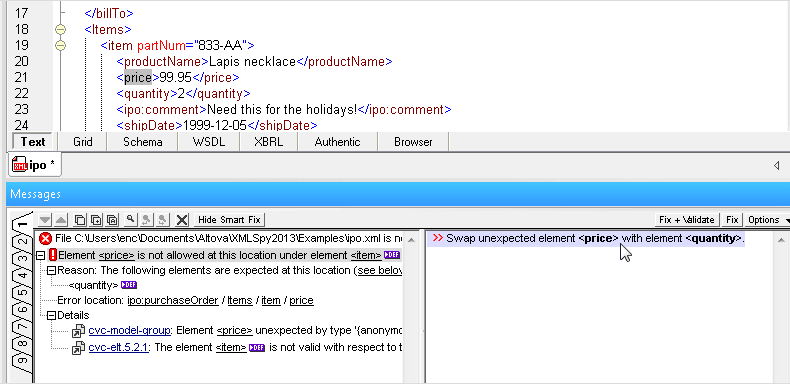The height and width of the screenshot is (384, 790).
Task: Click the Messages panel title bar
Action: click(x=398, y=194)
